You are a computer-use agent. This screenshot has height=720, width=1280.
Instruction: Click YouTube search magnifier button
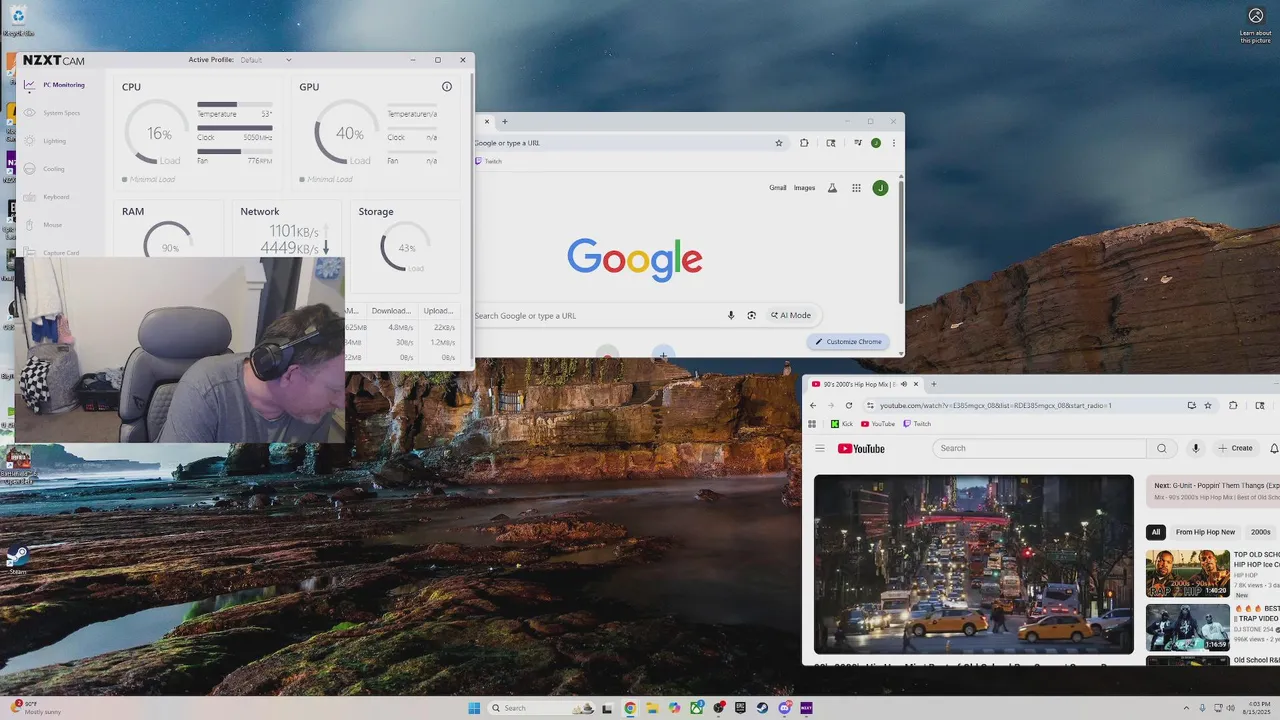[1161, 449]
